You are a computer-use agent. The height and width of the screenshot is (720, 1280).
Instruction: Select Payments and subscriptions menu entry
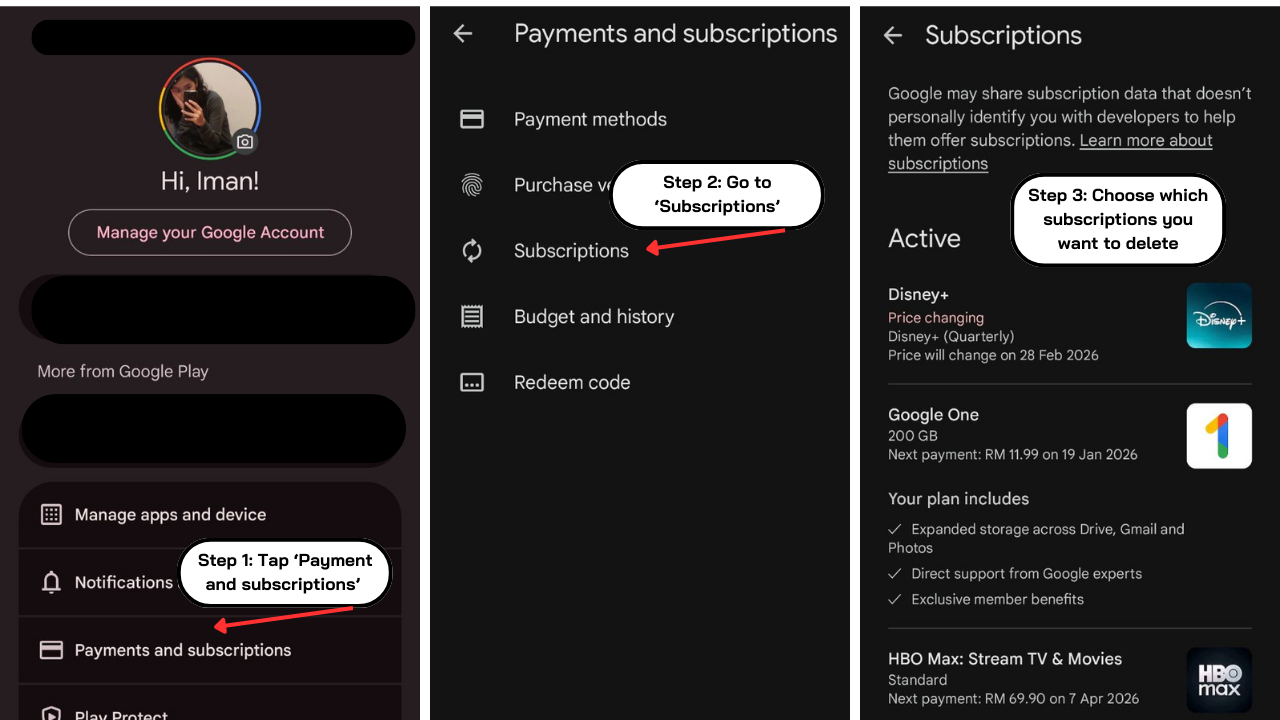click(210, 650)
